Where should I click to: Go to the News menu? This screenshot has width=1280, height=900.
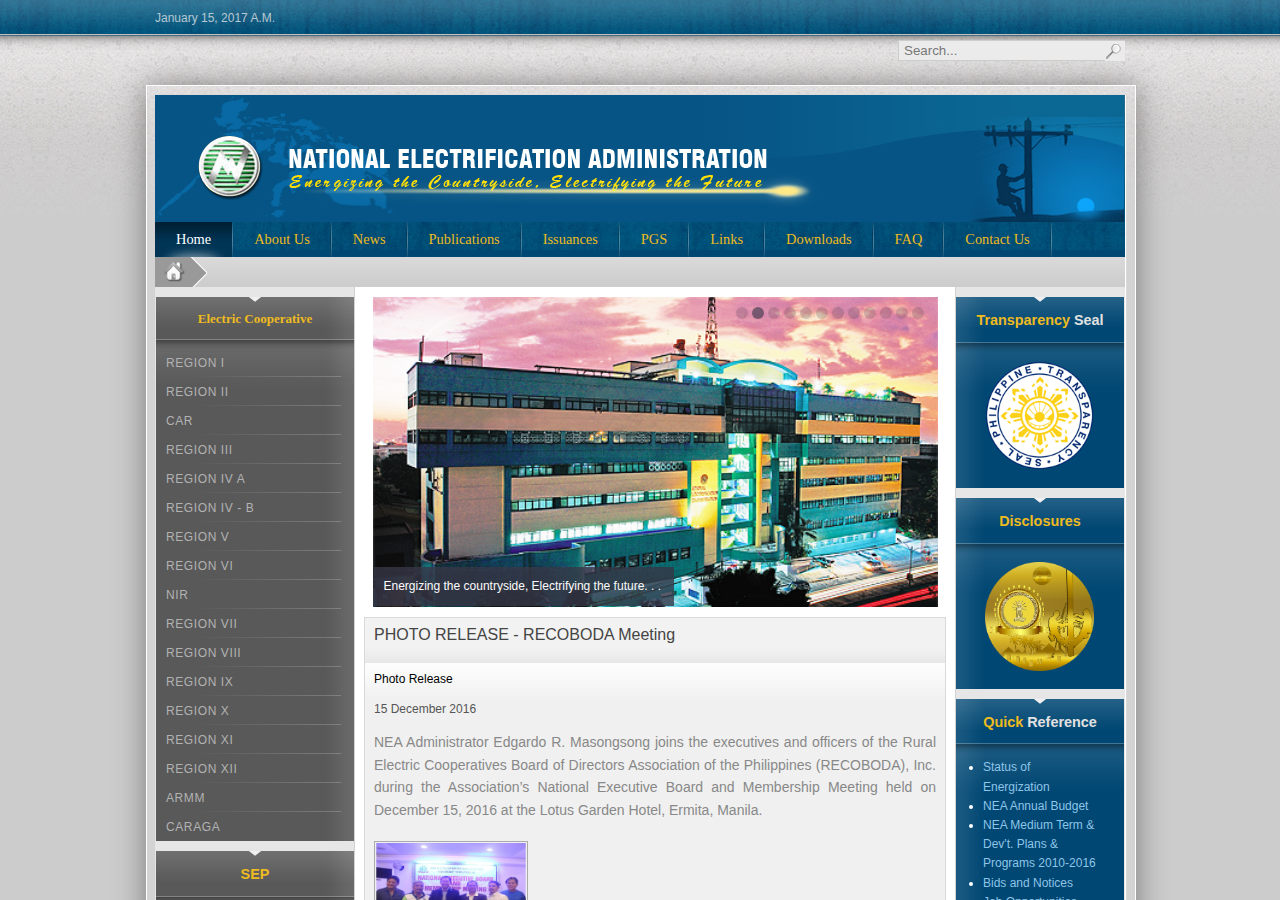(369, 240)
